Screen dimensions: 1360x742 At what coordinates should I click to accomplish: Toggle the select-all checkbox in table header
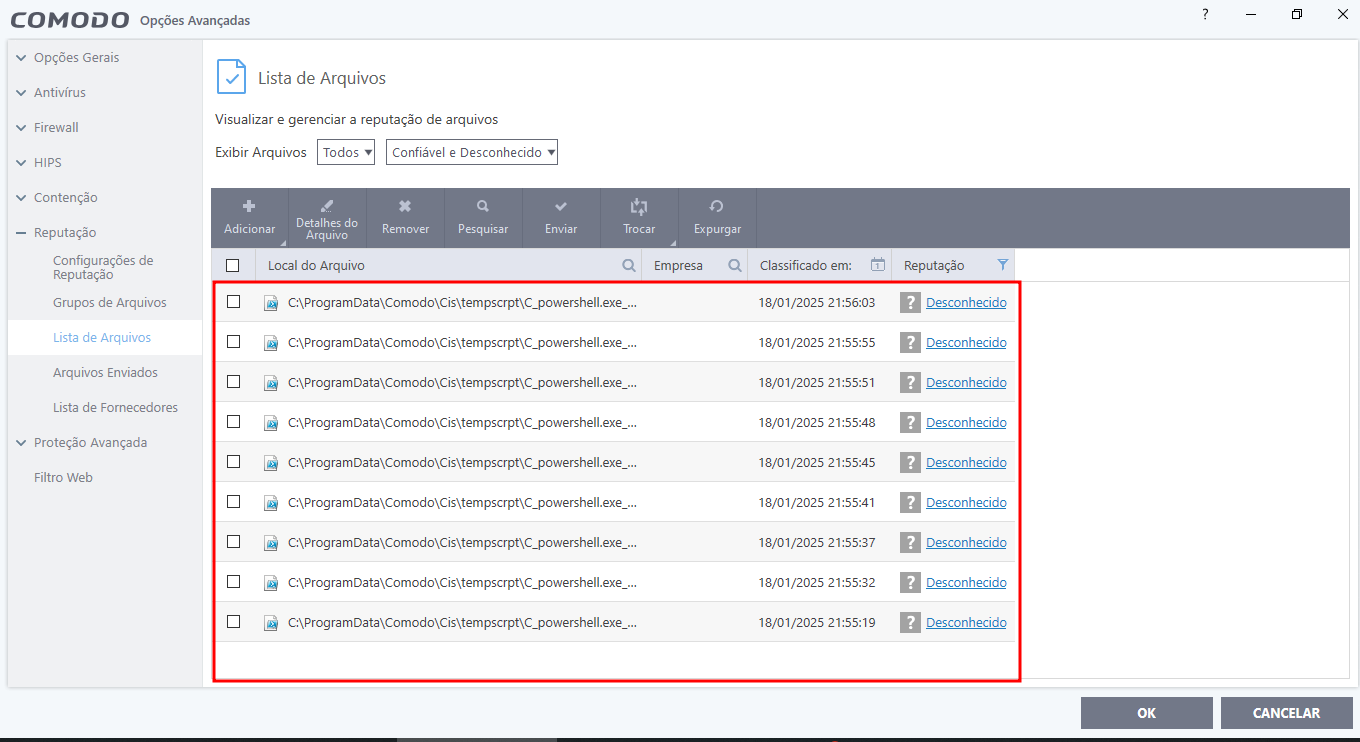pyautogui.click(x=233, y=265)
